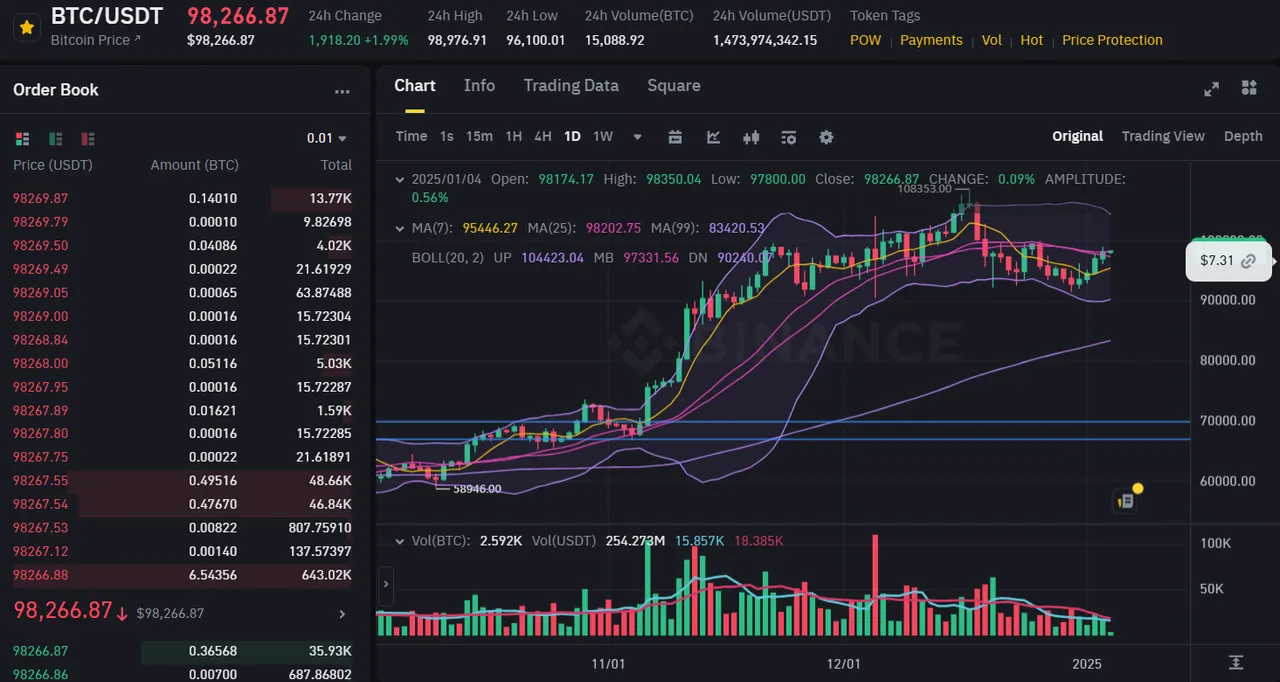The image size is (1280, 682).
Task: Collapse the MA indicator legend
Action: coord(400,228)
